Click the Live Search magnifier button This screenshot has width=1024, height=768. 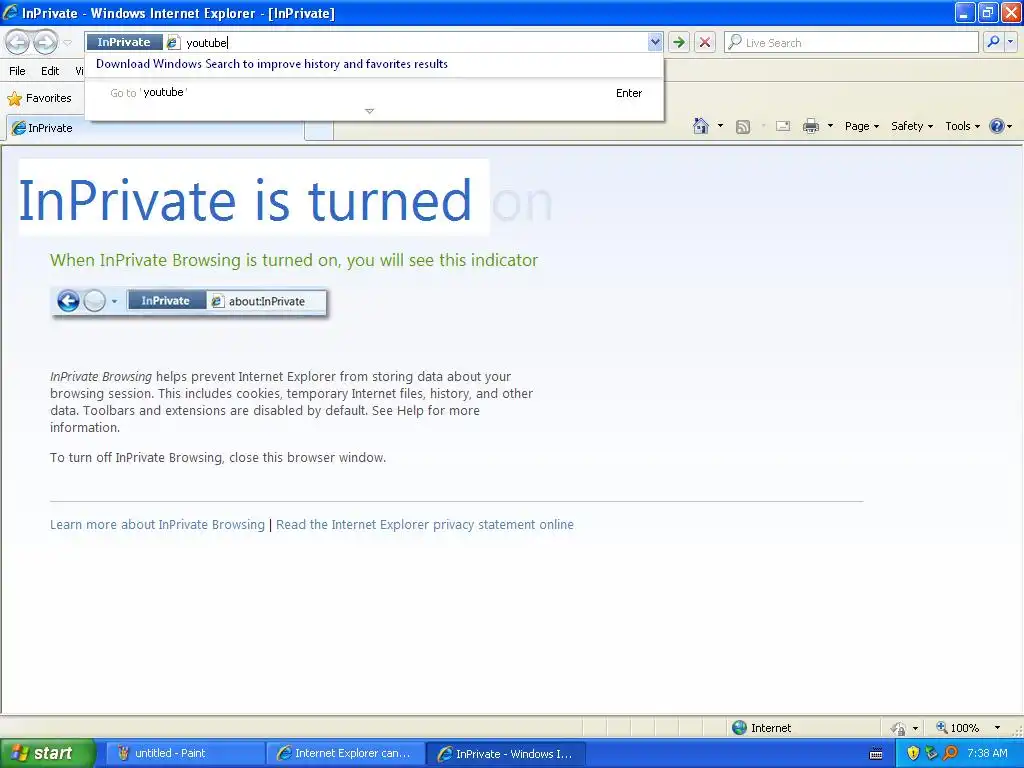click(x=993, y=42)
